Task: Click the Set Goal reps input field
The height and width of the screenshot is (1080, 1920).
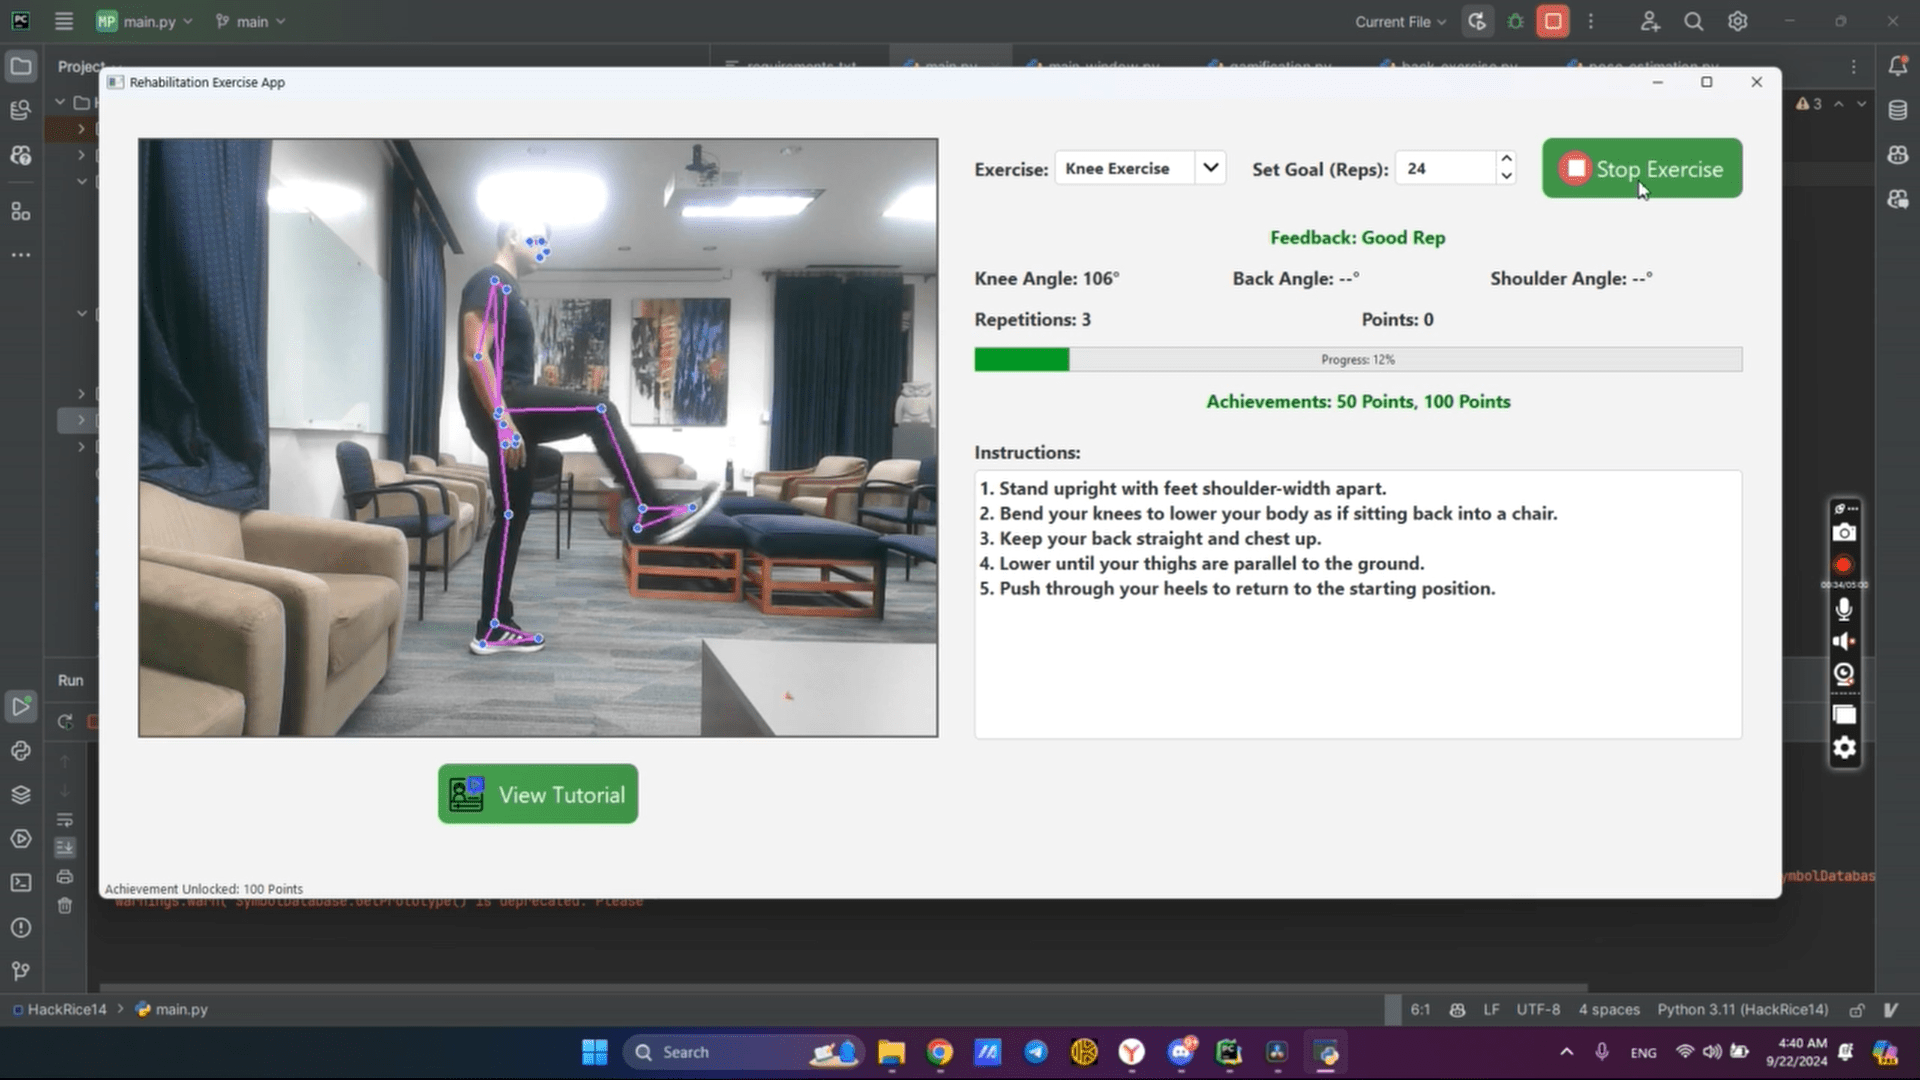Action: pyautogui.click(x=1446, y=168)
